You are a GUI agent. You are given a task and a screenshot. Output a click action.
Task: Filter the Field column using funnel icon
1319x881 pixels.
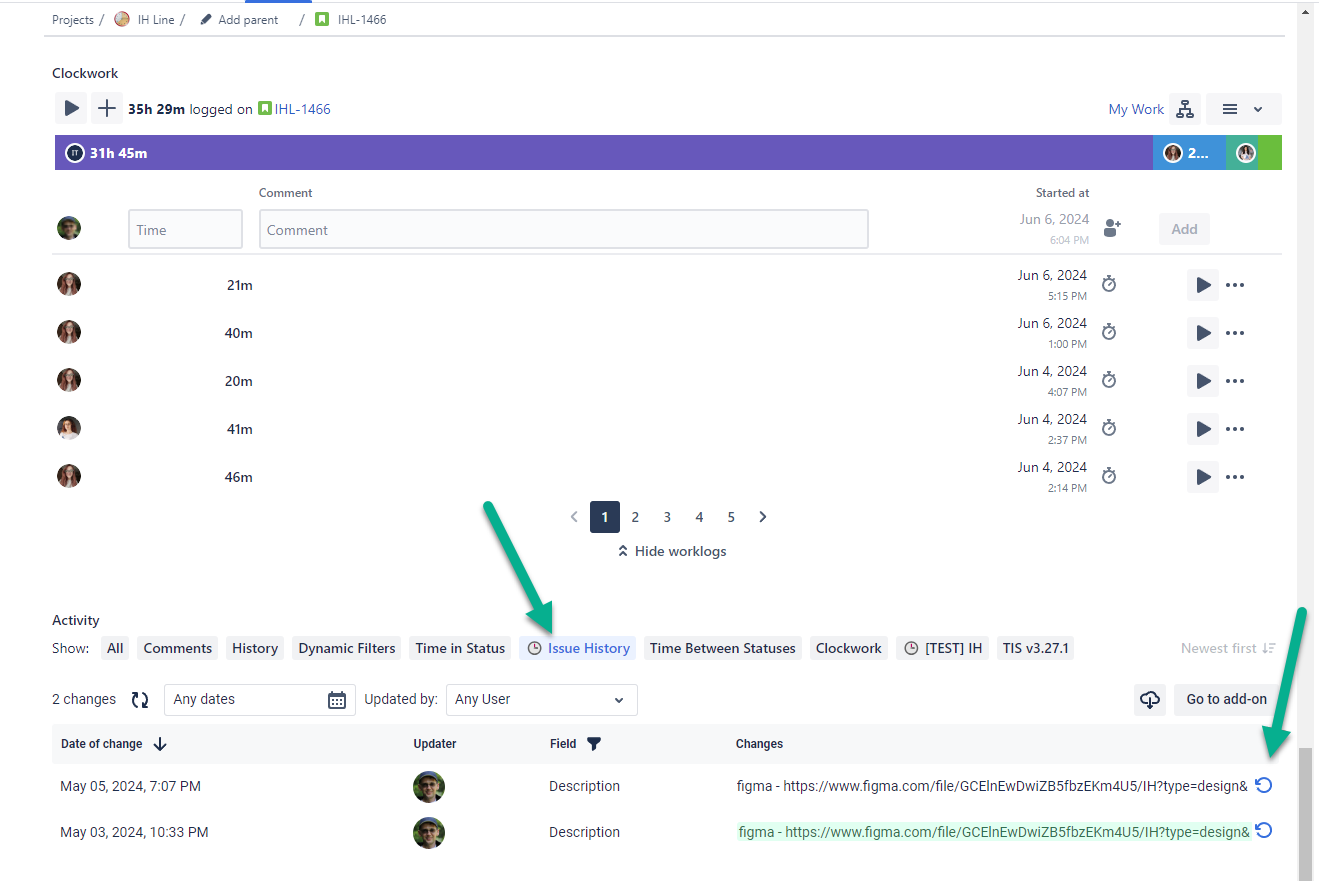594,744
